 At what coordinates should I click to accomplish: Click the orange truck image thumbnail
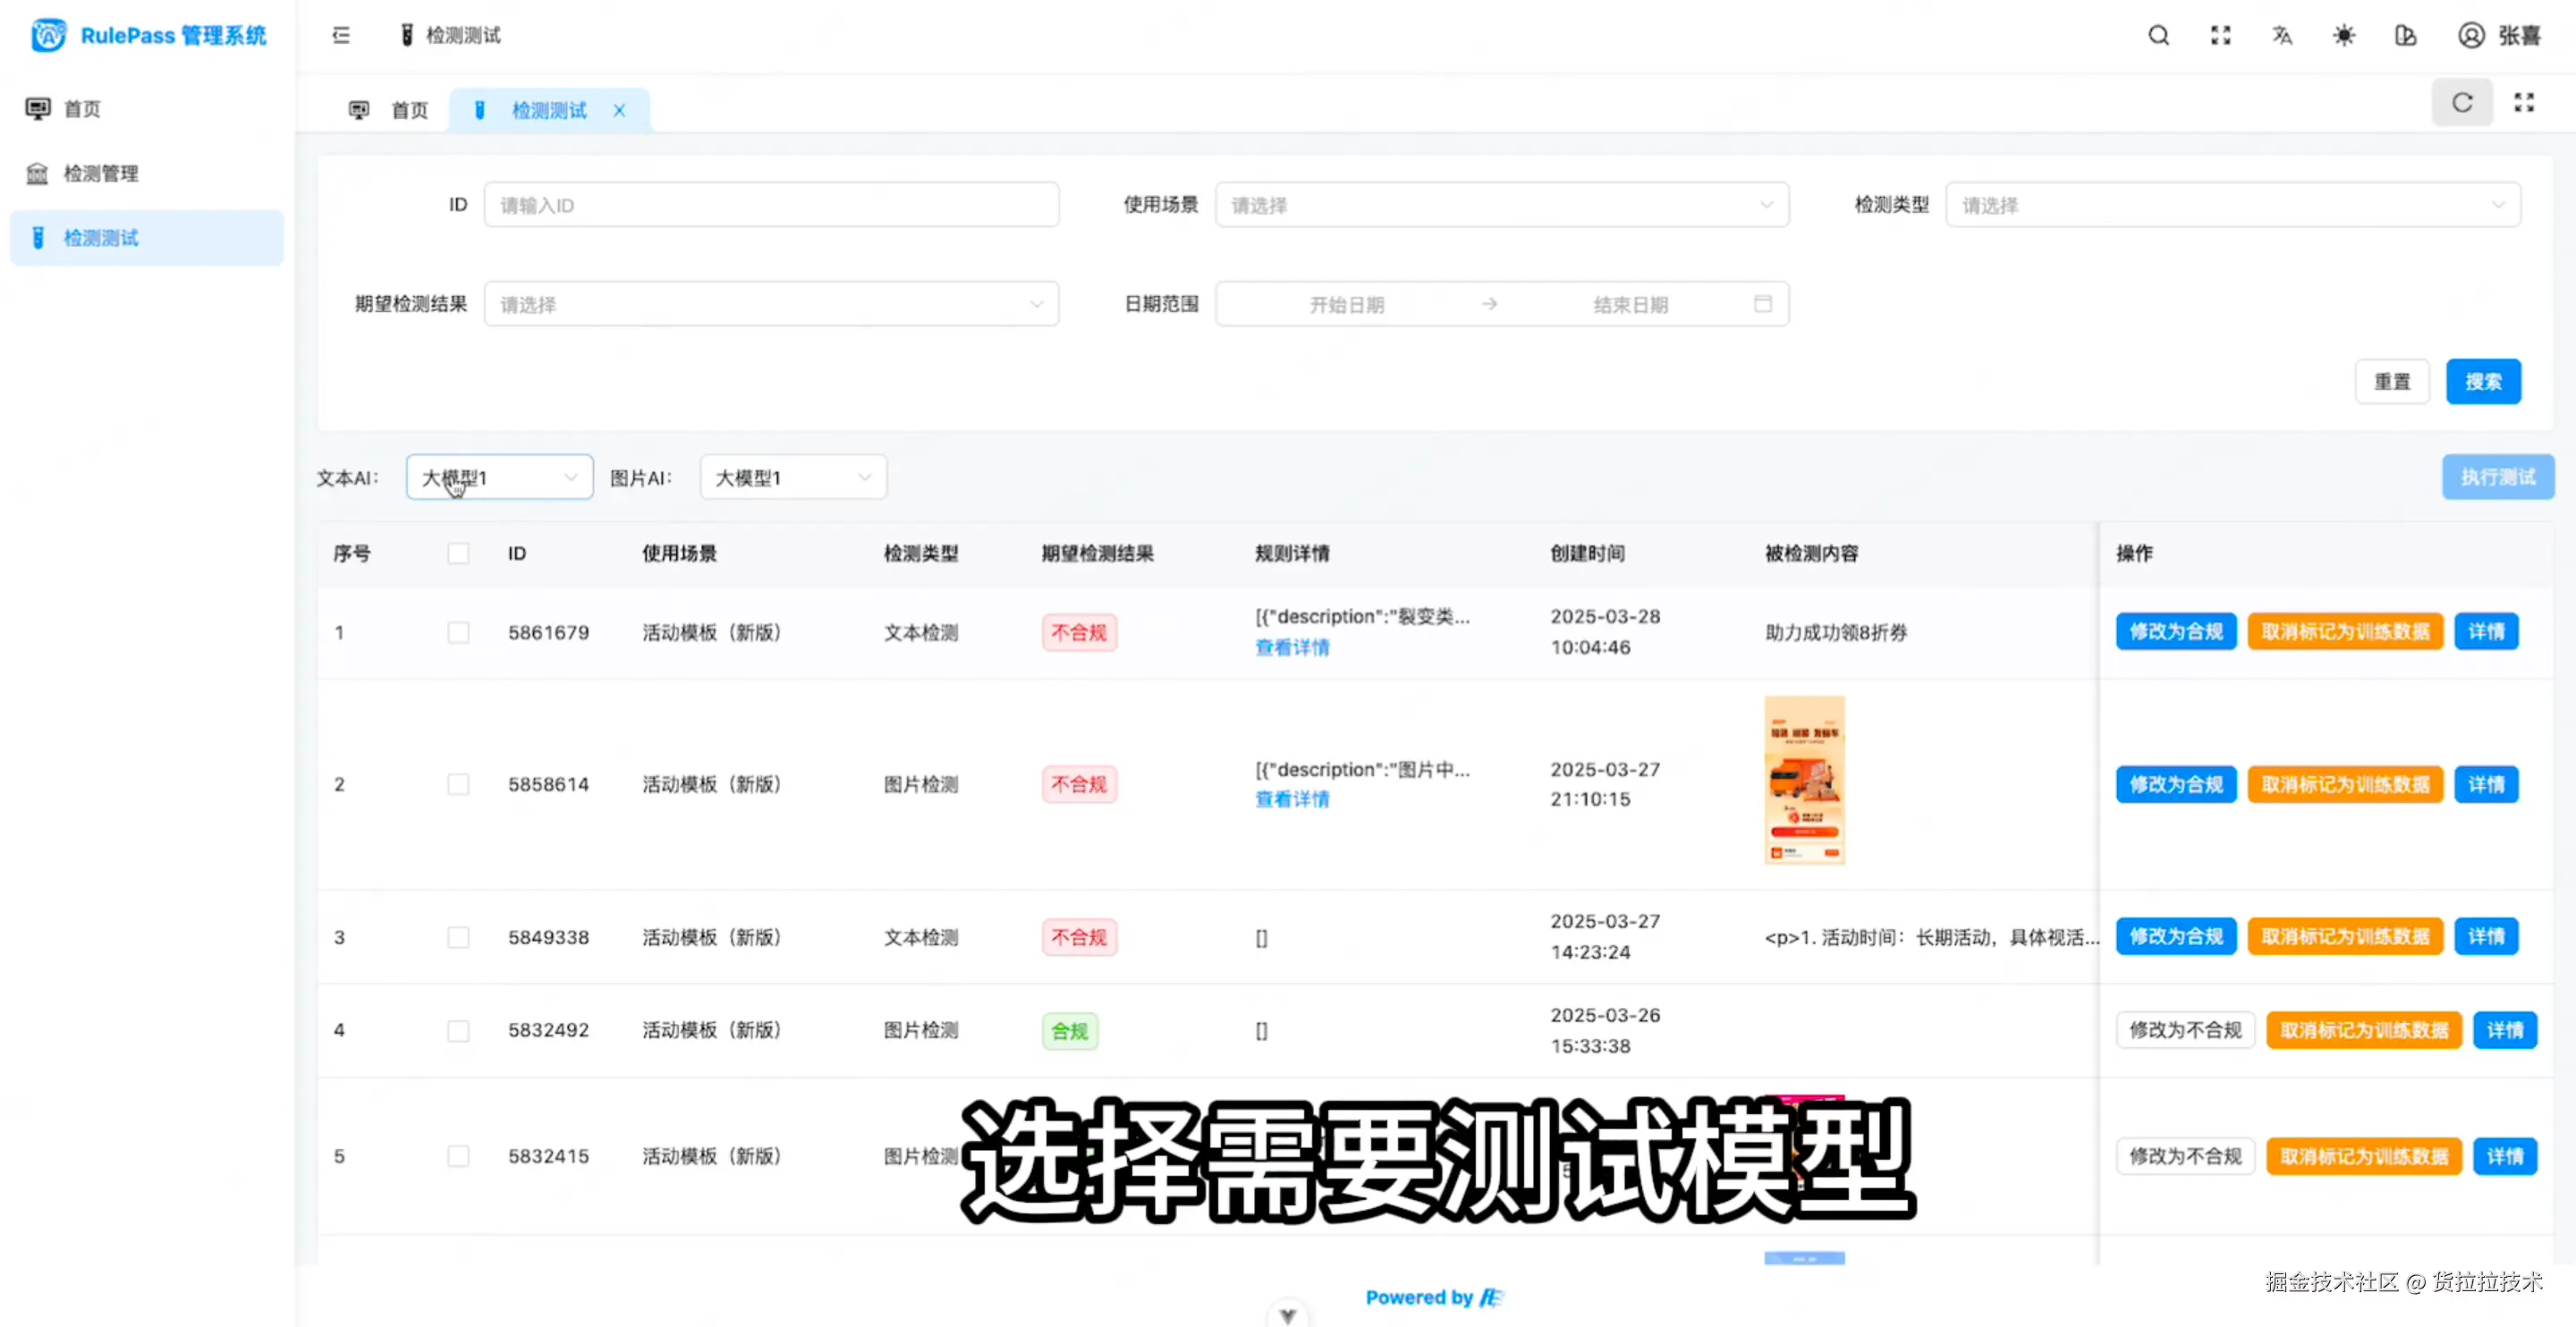tap(1804, 781)
